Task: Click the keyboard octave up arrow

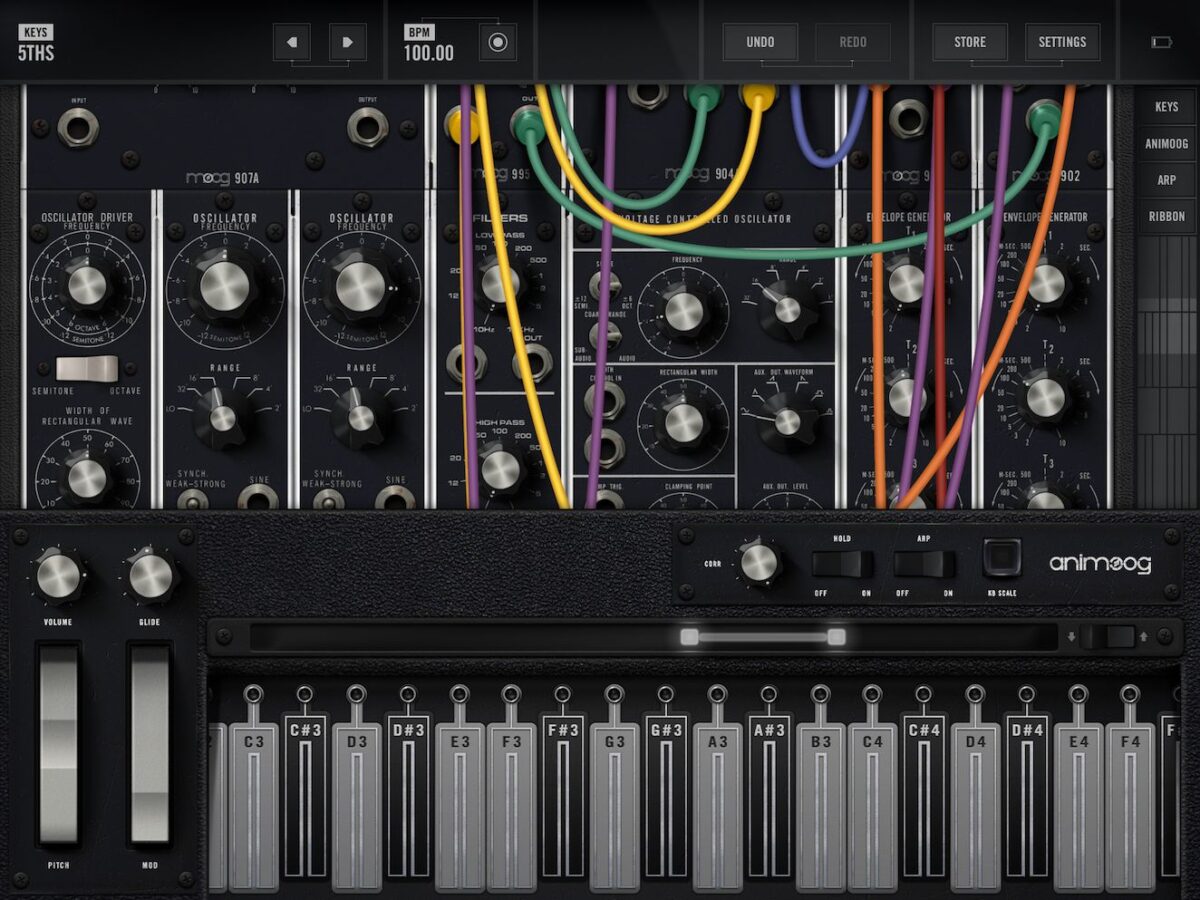Action: (1144, 636)
